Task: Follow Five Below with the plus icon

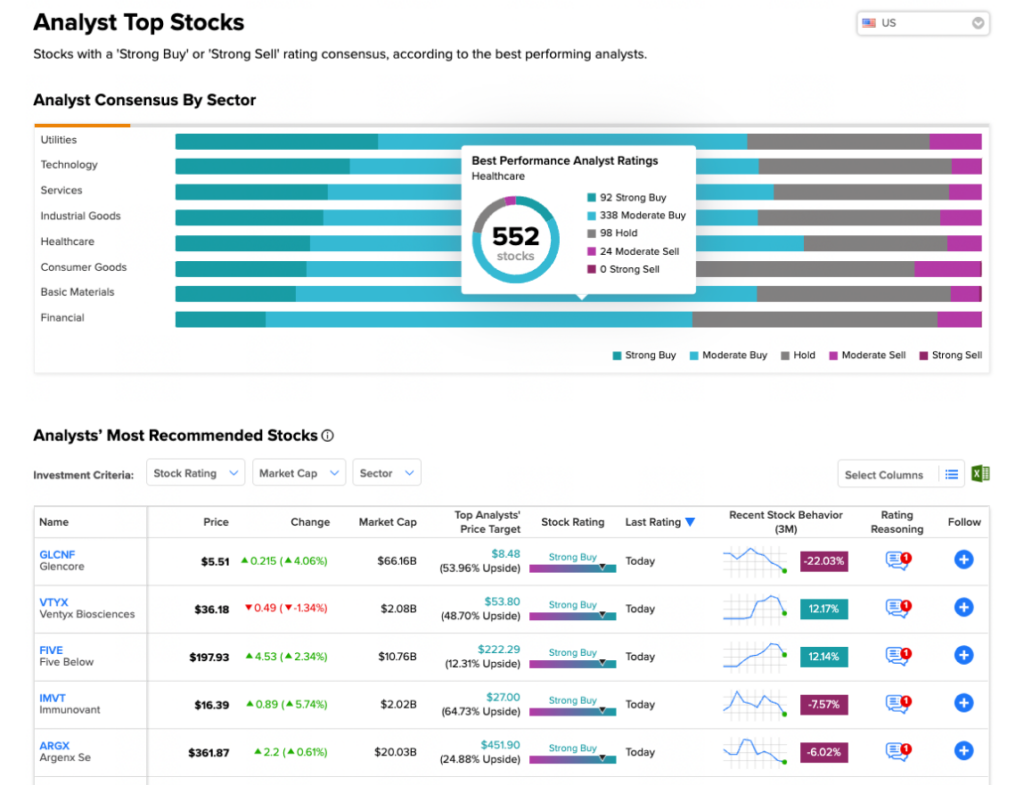Action: pyautogui.click(x=963, y=655)
